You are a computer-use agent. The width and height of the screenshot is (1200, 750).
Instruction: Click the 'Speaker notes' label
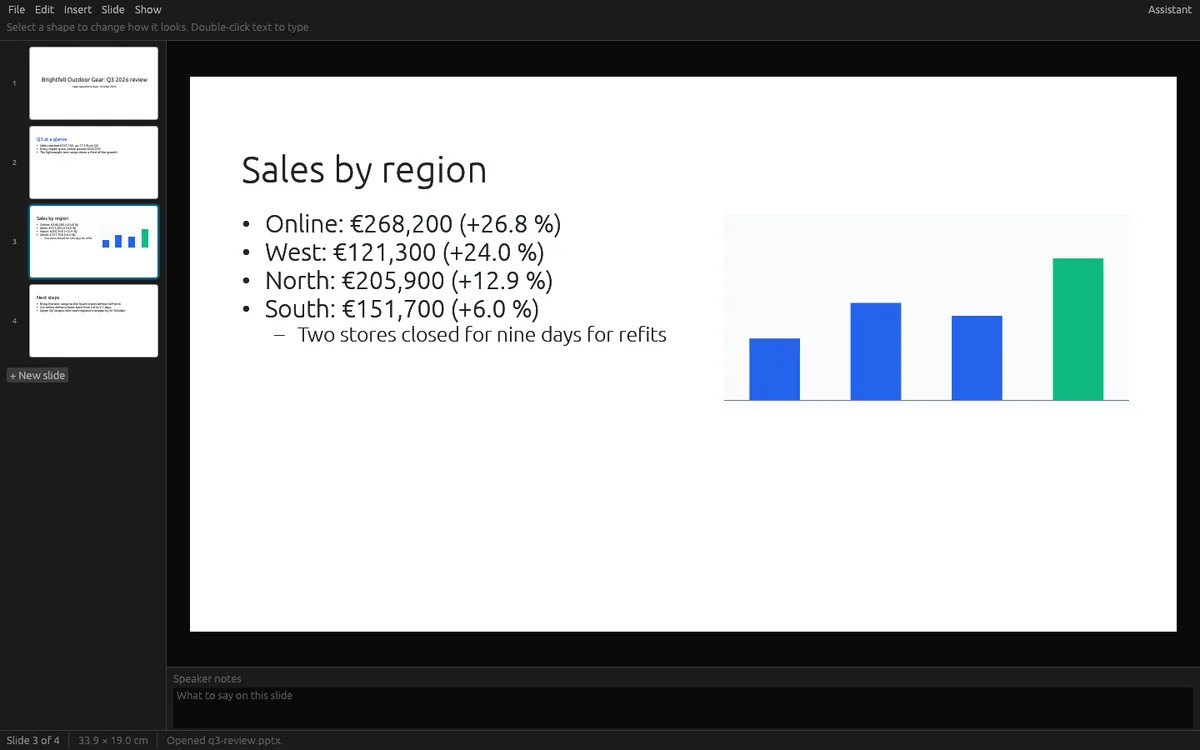coord(207,679)
